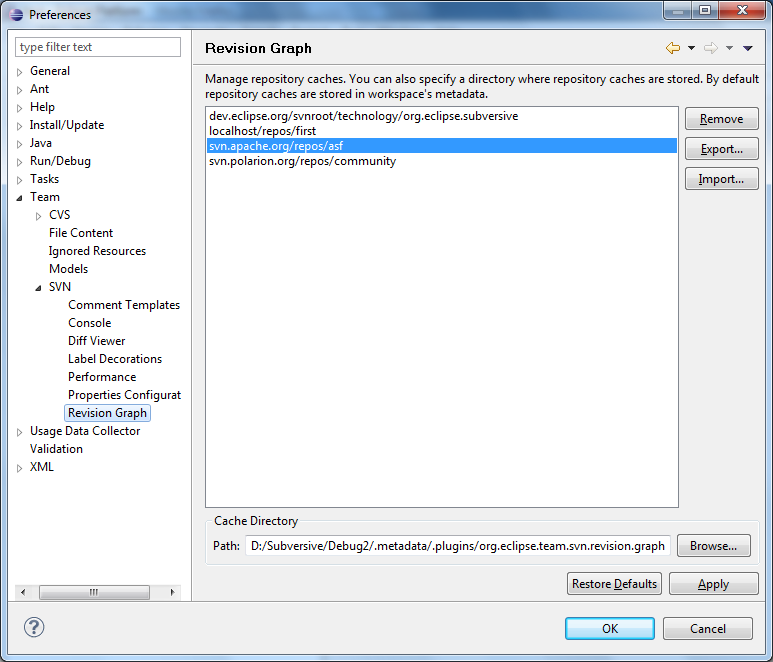This screenshot has width=773, height=662.
Task: Select Validation preference page
Action: coord(56,449)
